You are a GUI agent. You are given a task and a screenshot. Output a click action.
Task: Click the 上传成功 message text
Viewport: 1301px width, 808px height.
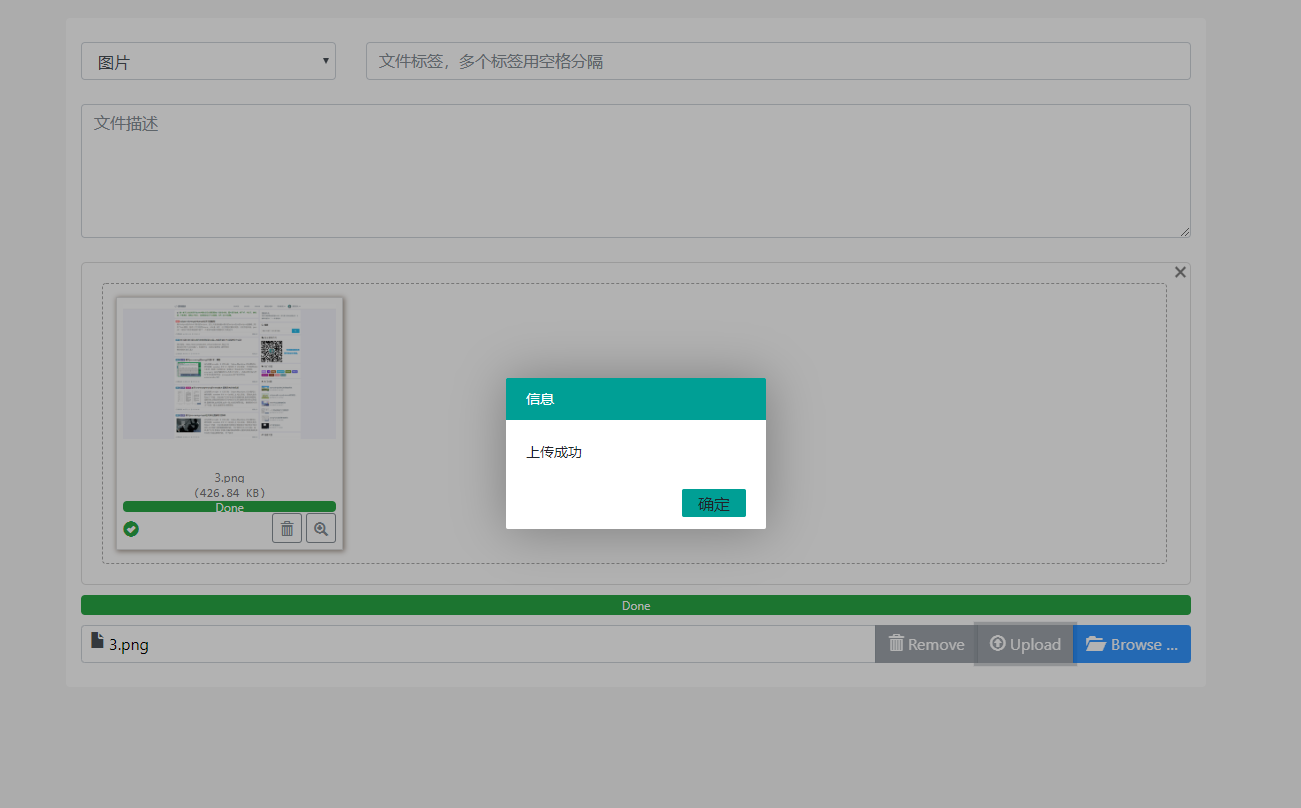554,453
